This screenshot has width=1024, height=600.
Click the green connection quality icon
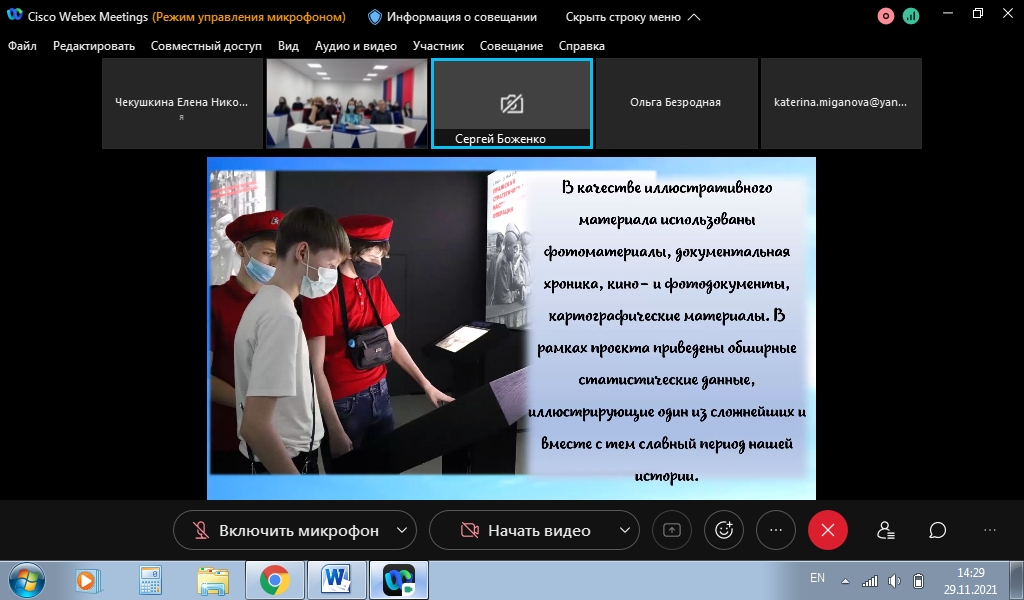pos(911,16)
